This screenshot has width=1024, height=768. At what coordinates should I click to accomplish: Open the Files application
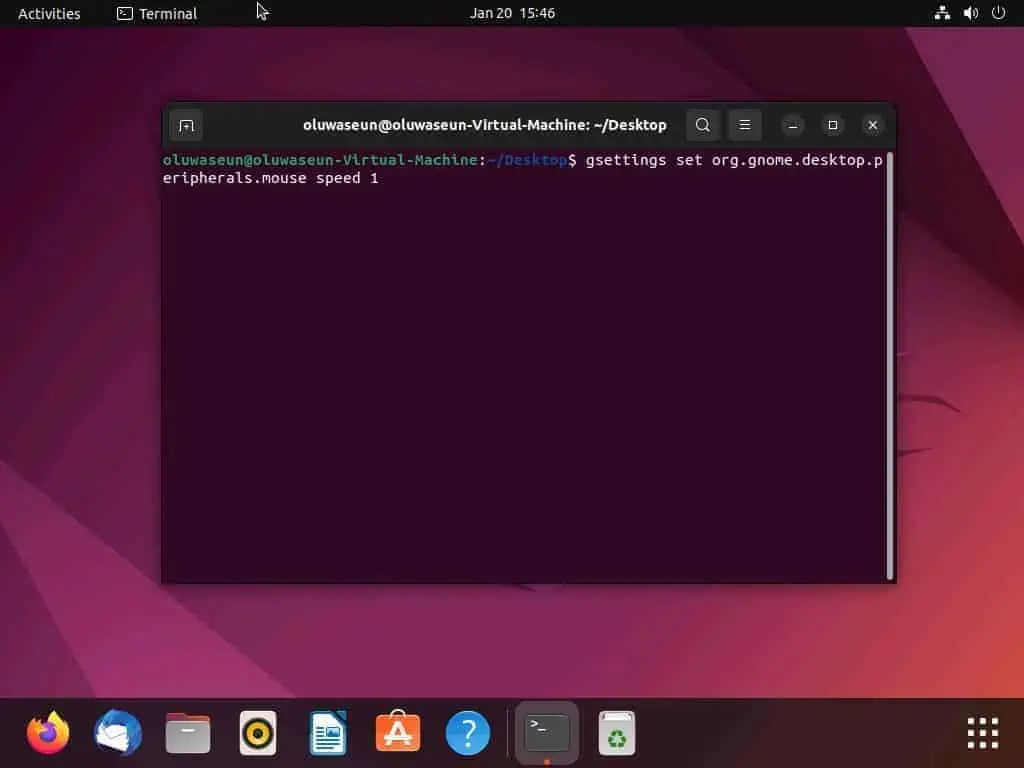187,732
